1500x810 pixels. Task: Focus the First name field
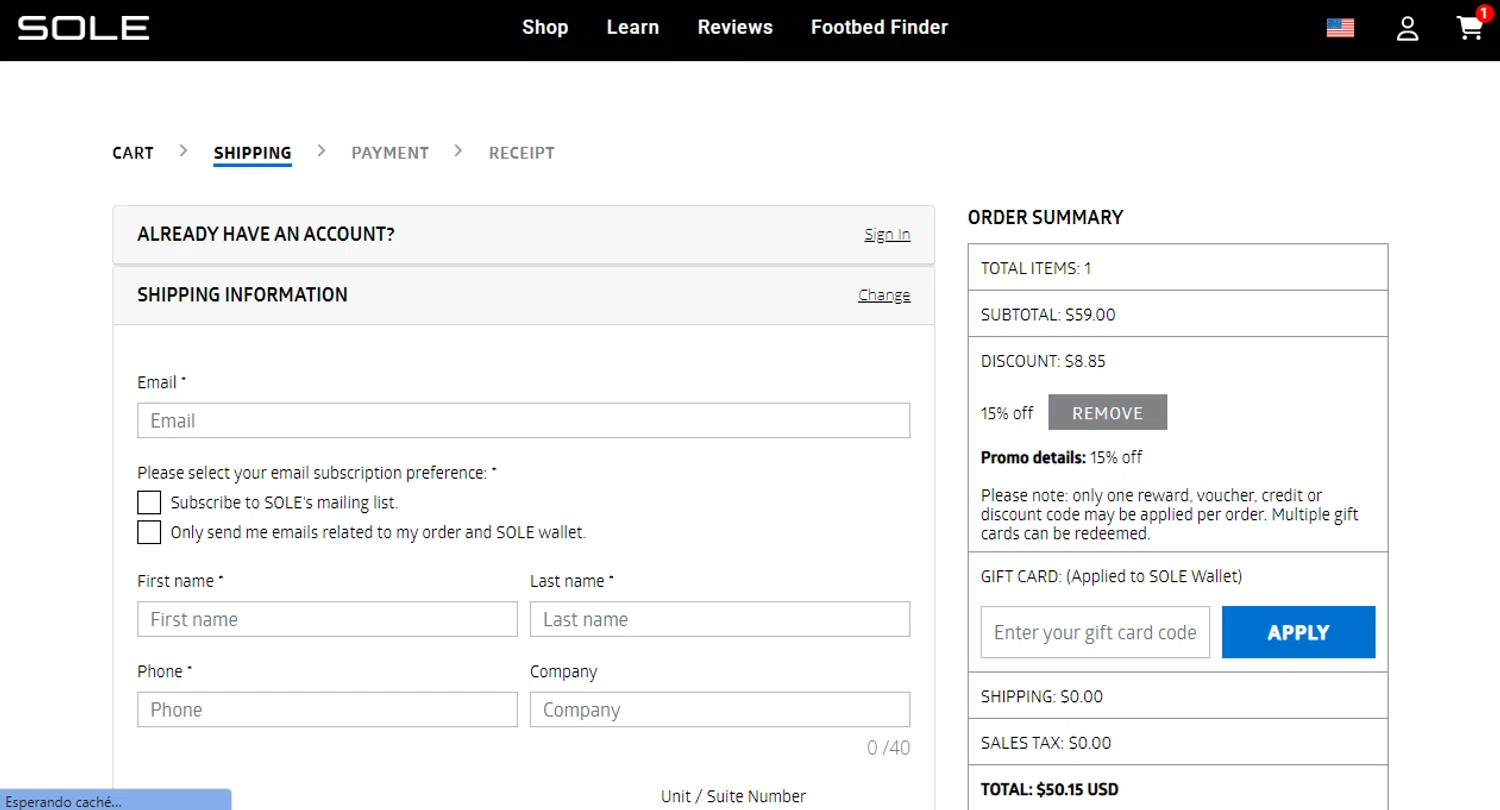click(x=327, y=619)
